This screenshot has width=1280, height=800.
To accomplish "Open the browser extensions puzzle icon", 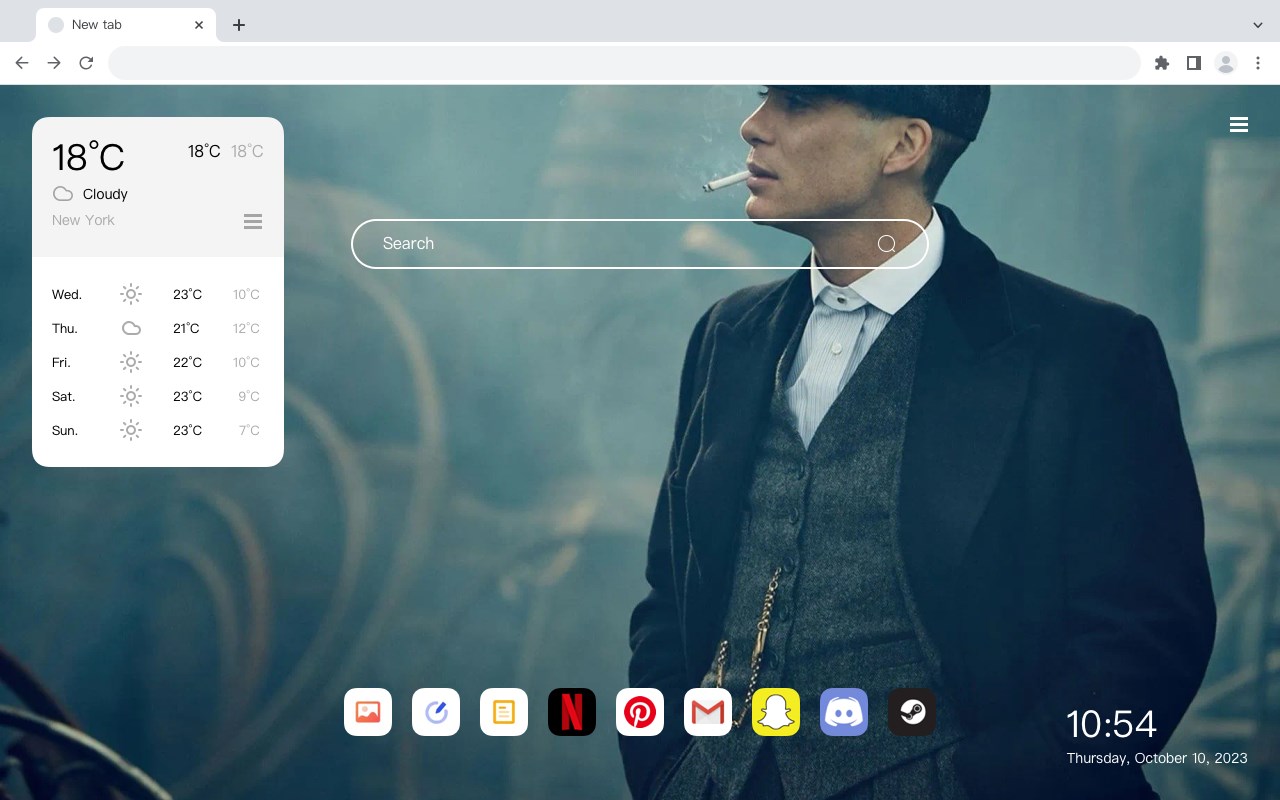I will [1162, 63].
